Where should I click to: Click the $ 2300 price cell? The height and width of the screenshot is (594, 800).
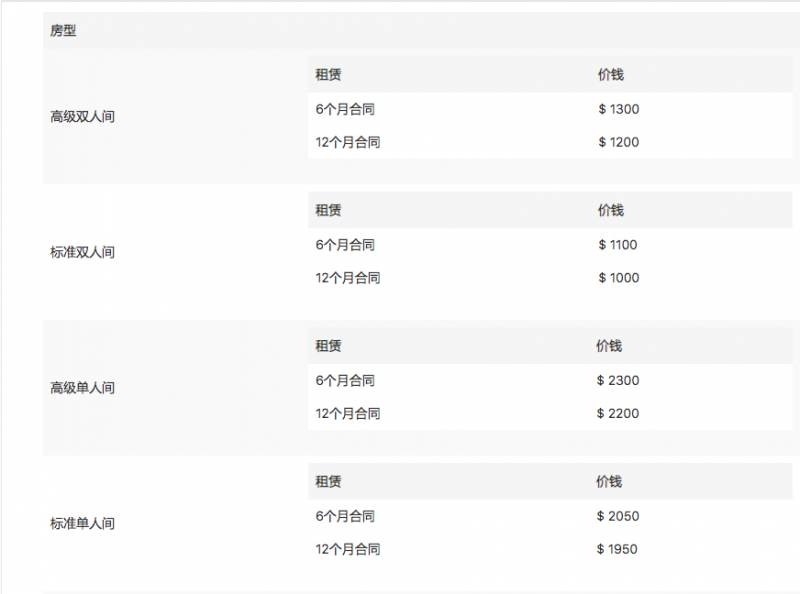(618, 381)
